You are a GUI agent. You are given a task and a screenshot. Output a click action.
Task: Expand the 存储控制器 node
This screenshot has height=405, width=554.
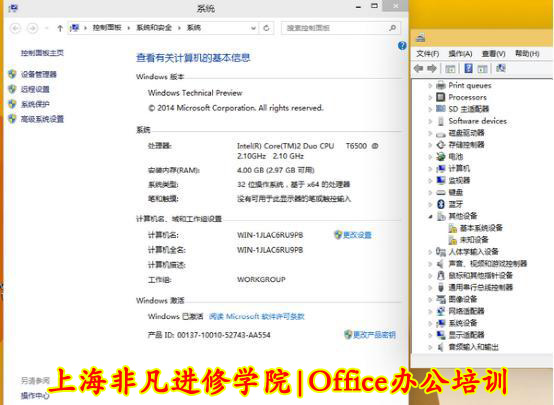tap(430, 145)
